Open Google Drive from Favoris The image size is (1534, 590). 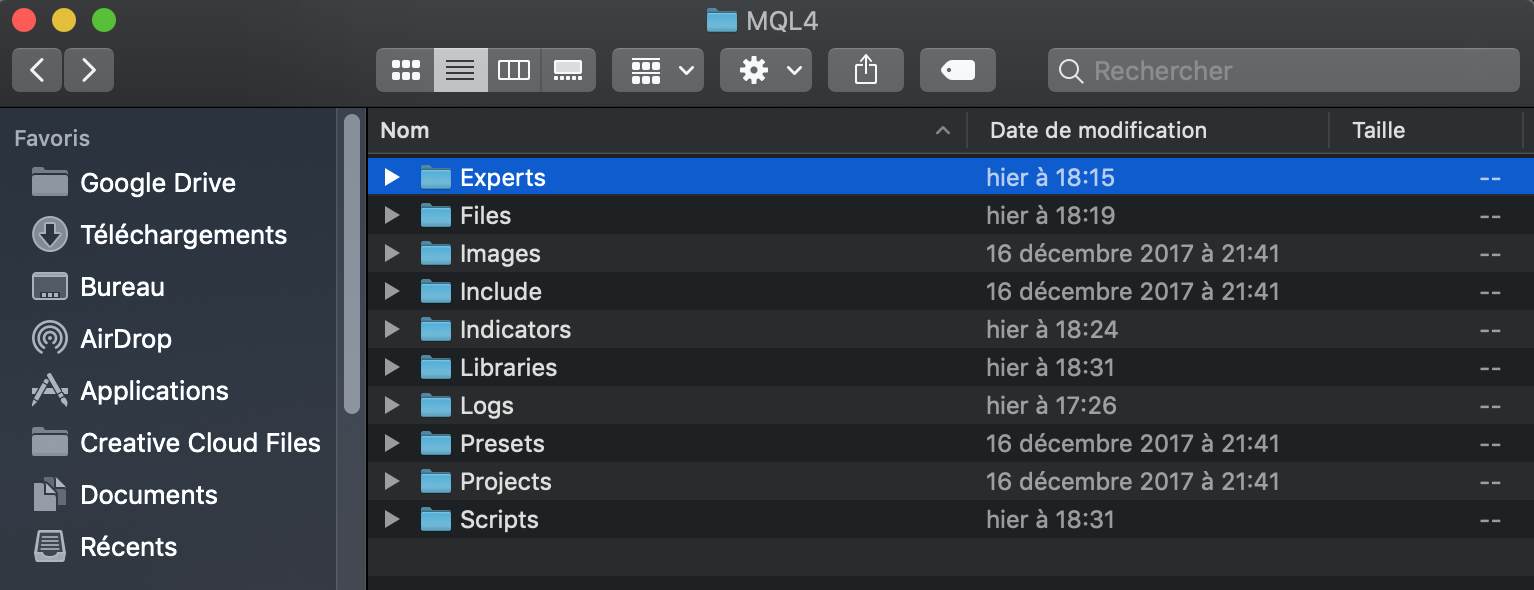click(157, 183)
